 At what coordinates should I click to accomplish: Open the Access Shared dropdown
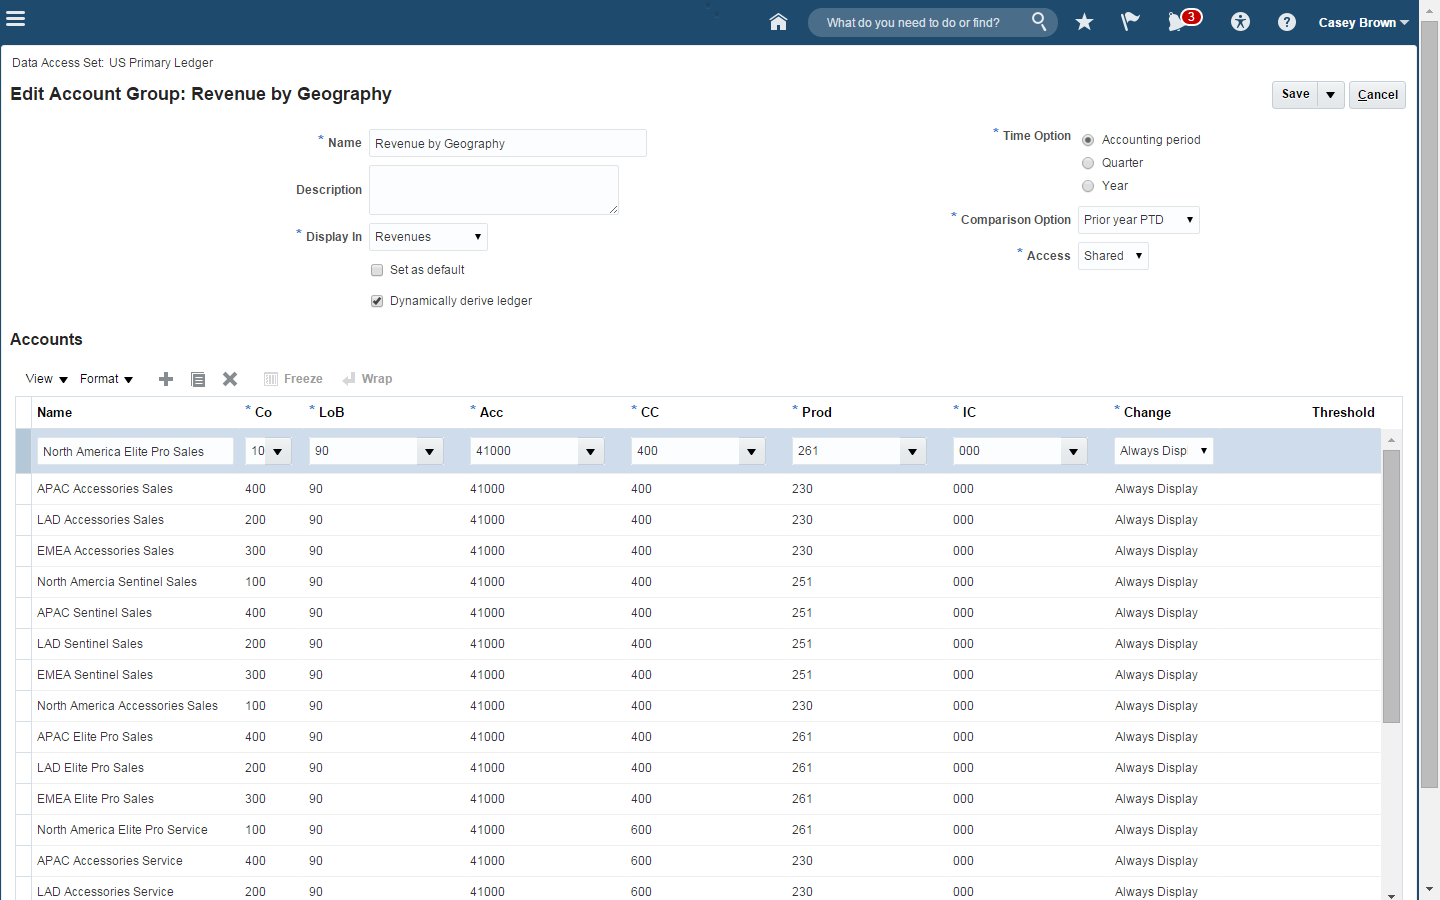[x=1112, y=256]
